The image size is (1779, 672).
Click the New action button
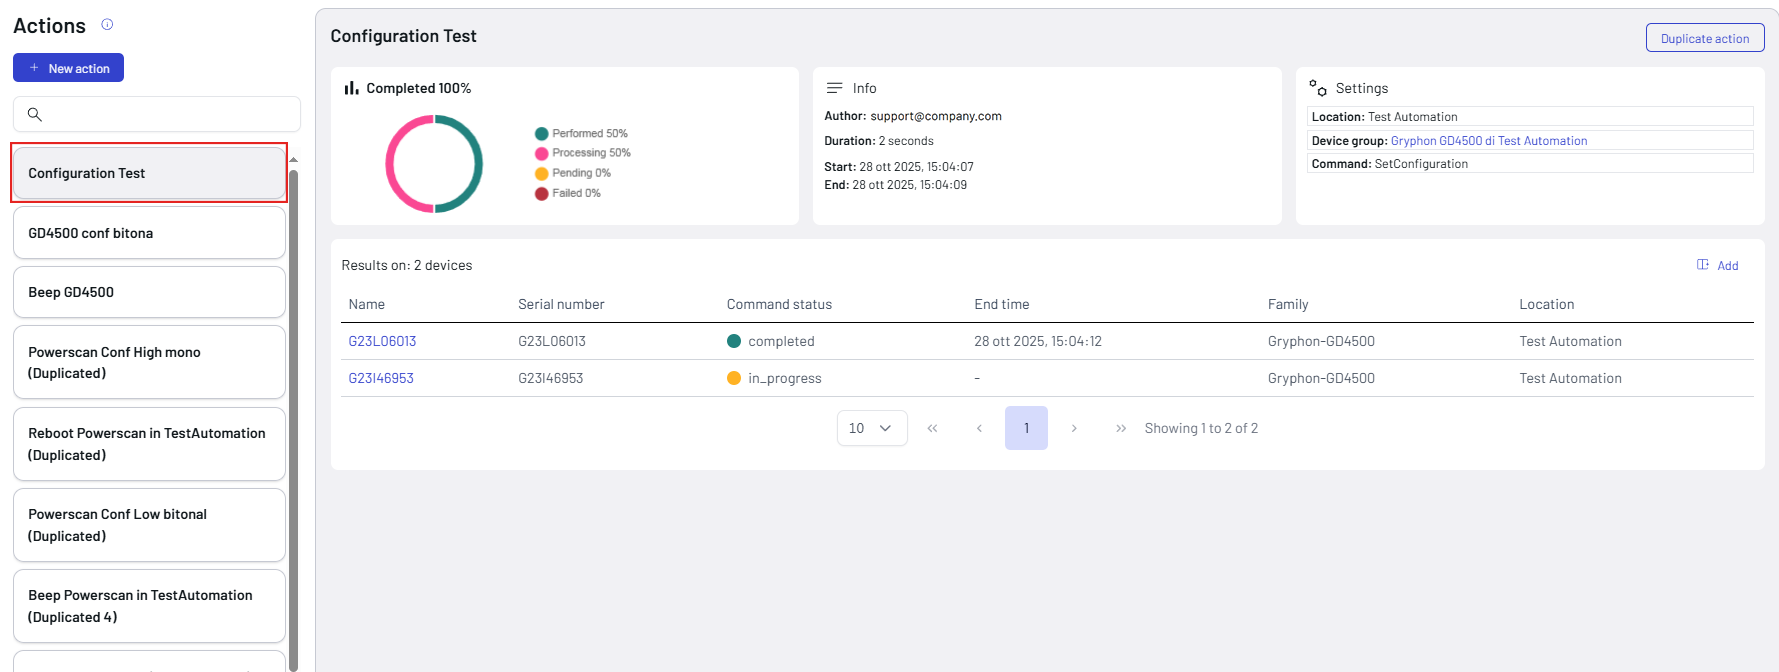tap(68, 68)
